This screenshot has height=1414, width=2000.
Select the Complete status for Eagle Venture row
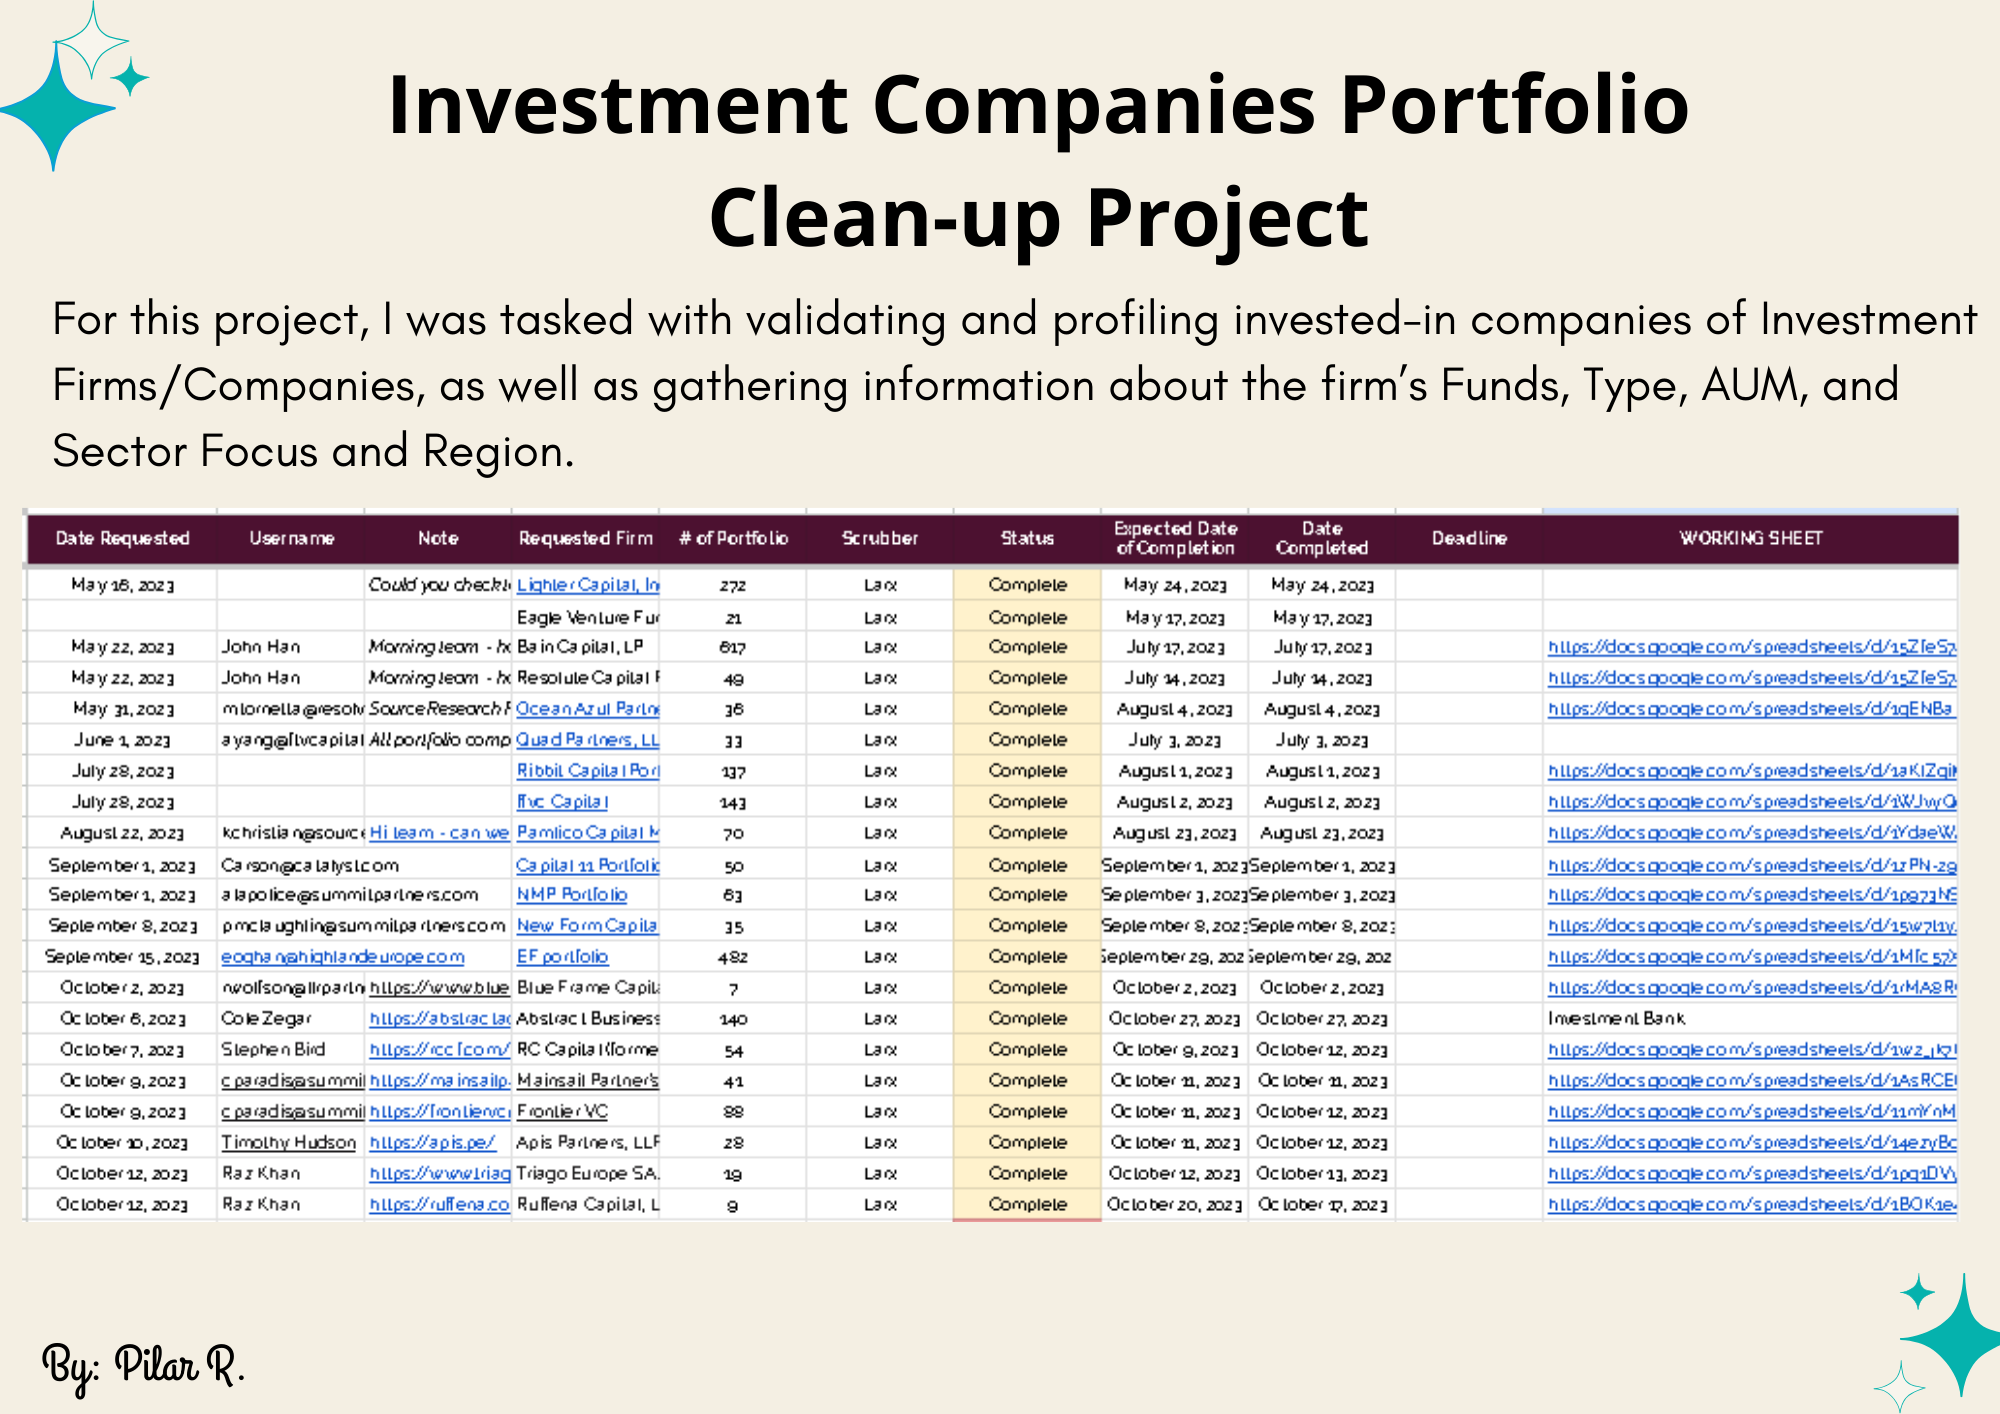1027,618
